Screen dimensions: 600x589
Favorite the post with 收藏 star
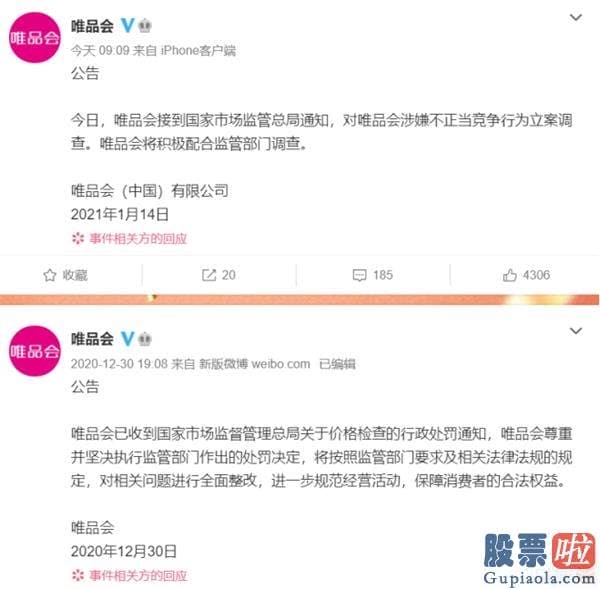[x=65, y=275]
